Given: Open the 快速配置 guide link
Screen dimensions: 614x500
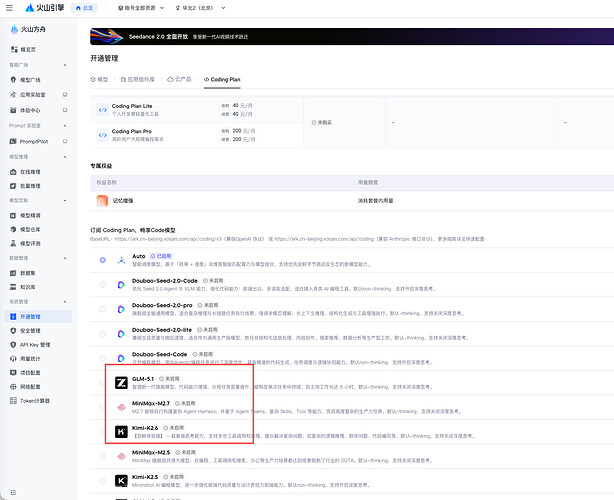Looking at the screenshot, I should pos(473,239).
